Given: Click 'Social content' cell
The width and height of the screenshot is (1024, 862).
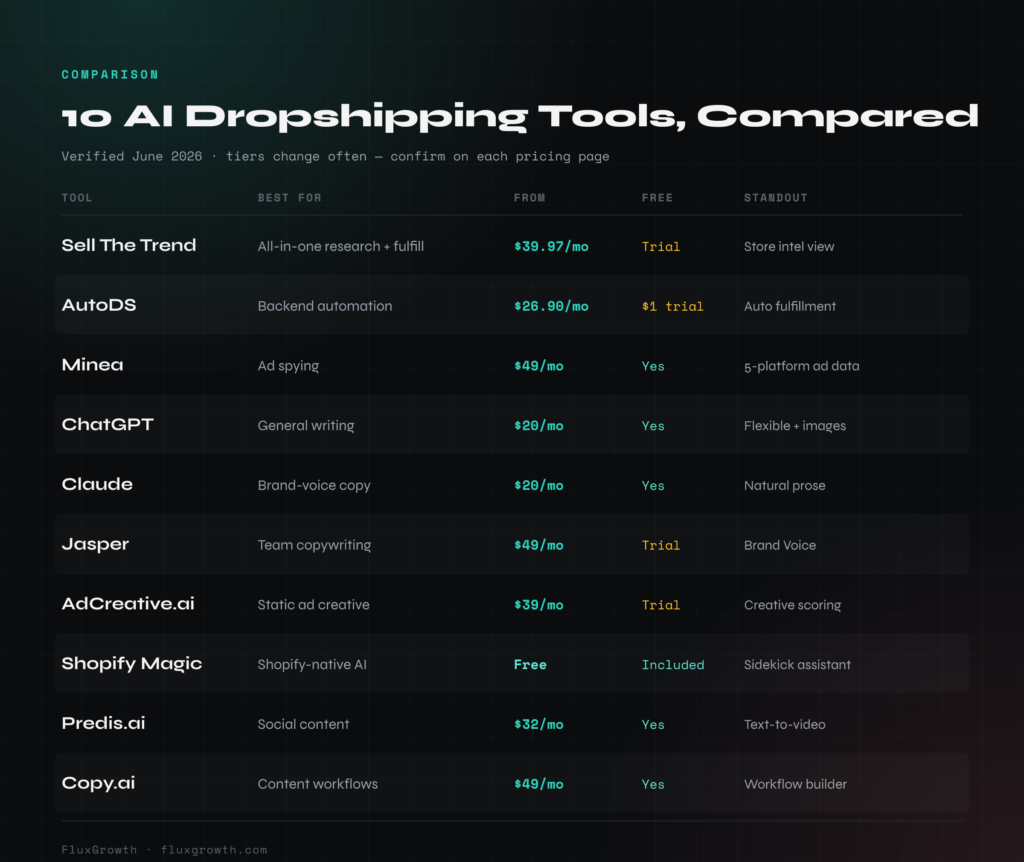Looking at the screenshot, I should point(303,724).
